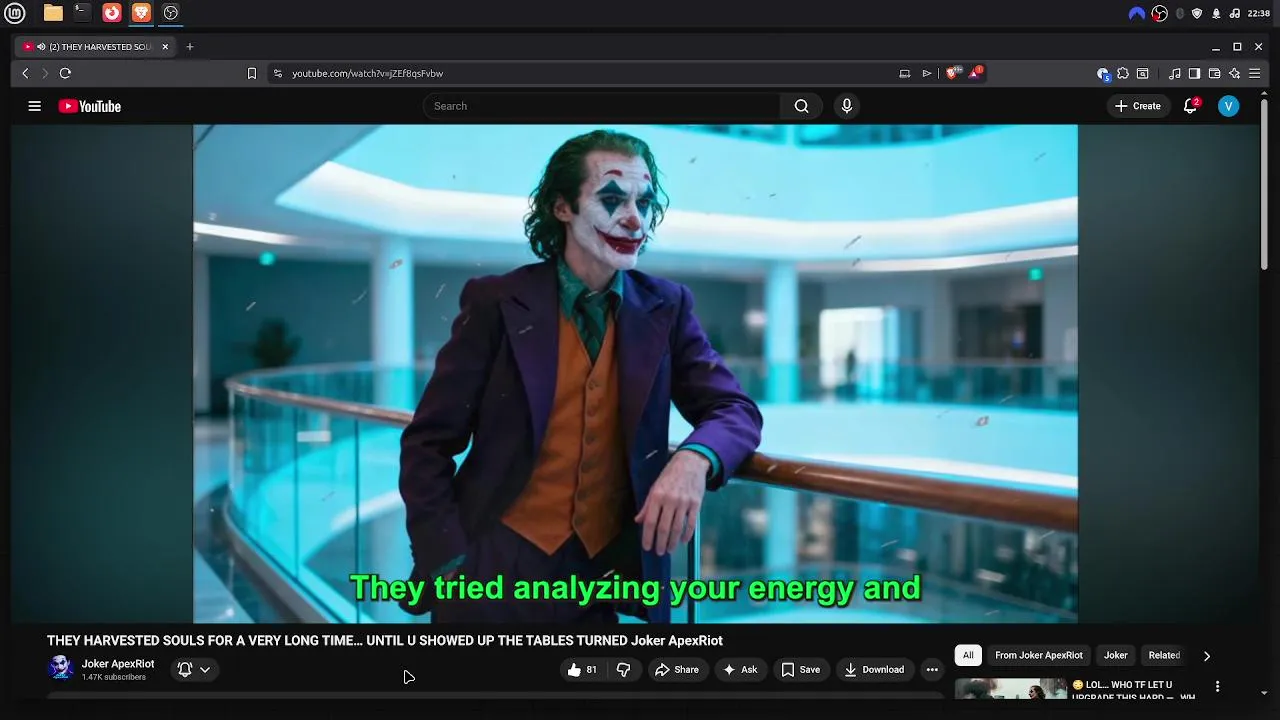This screenshot has height=720, width=1280.
Task: Open a new browser tab
Action: pyautogui.click(x=189, y=47)
